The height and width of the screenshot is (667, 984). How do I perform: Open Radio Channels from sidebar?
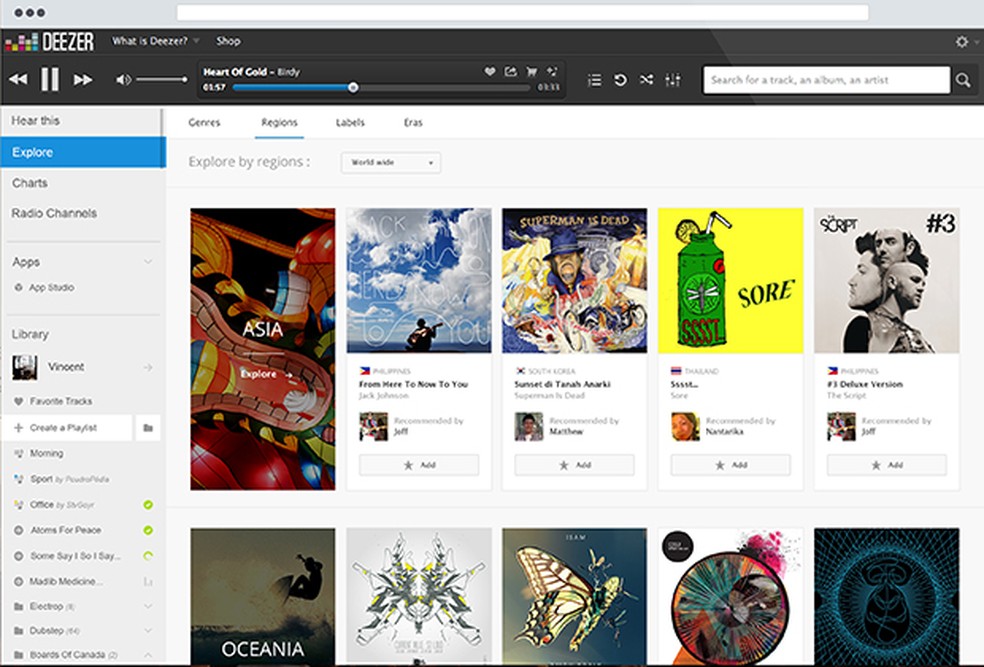(53, 213)
